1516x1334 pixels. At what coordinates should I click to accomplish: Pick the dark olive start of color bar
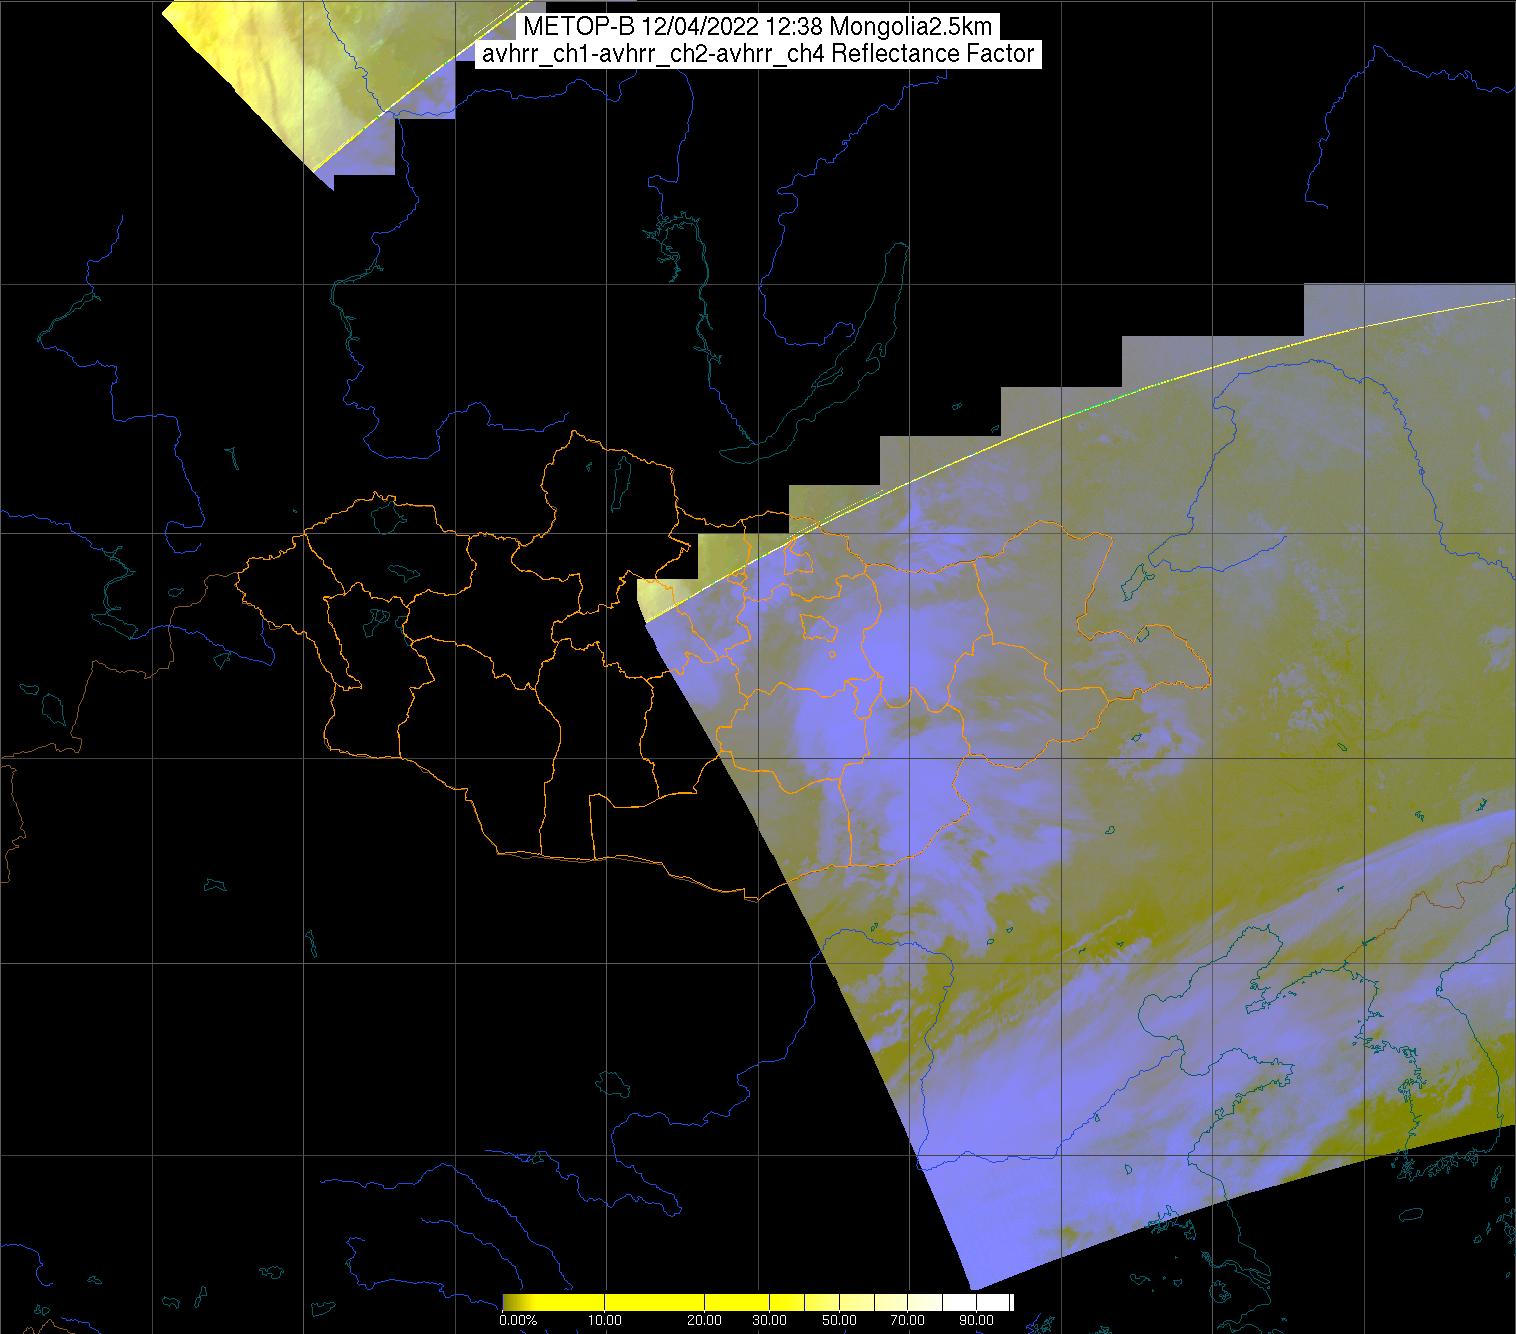point(508,1302)
